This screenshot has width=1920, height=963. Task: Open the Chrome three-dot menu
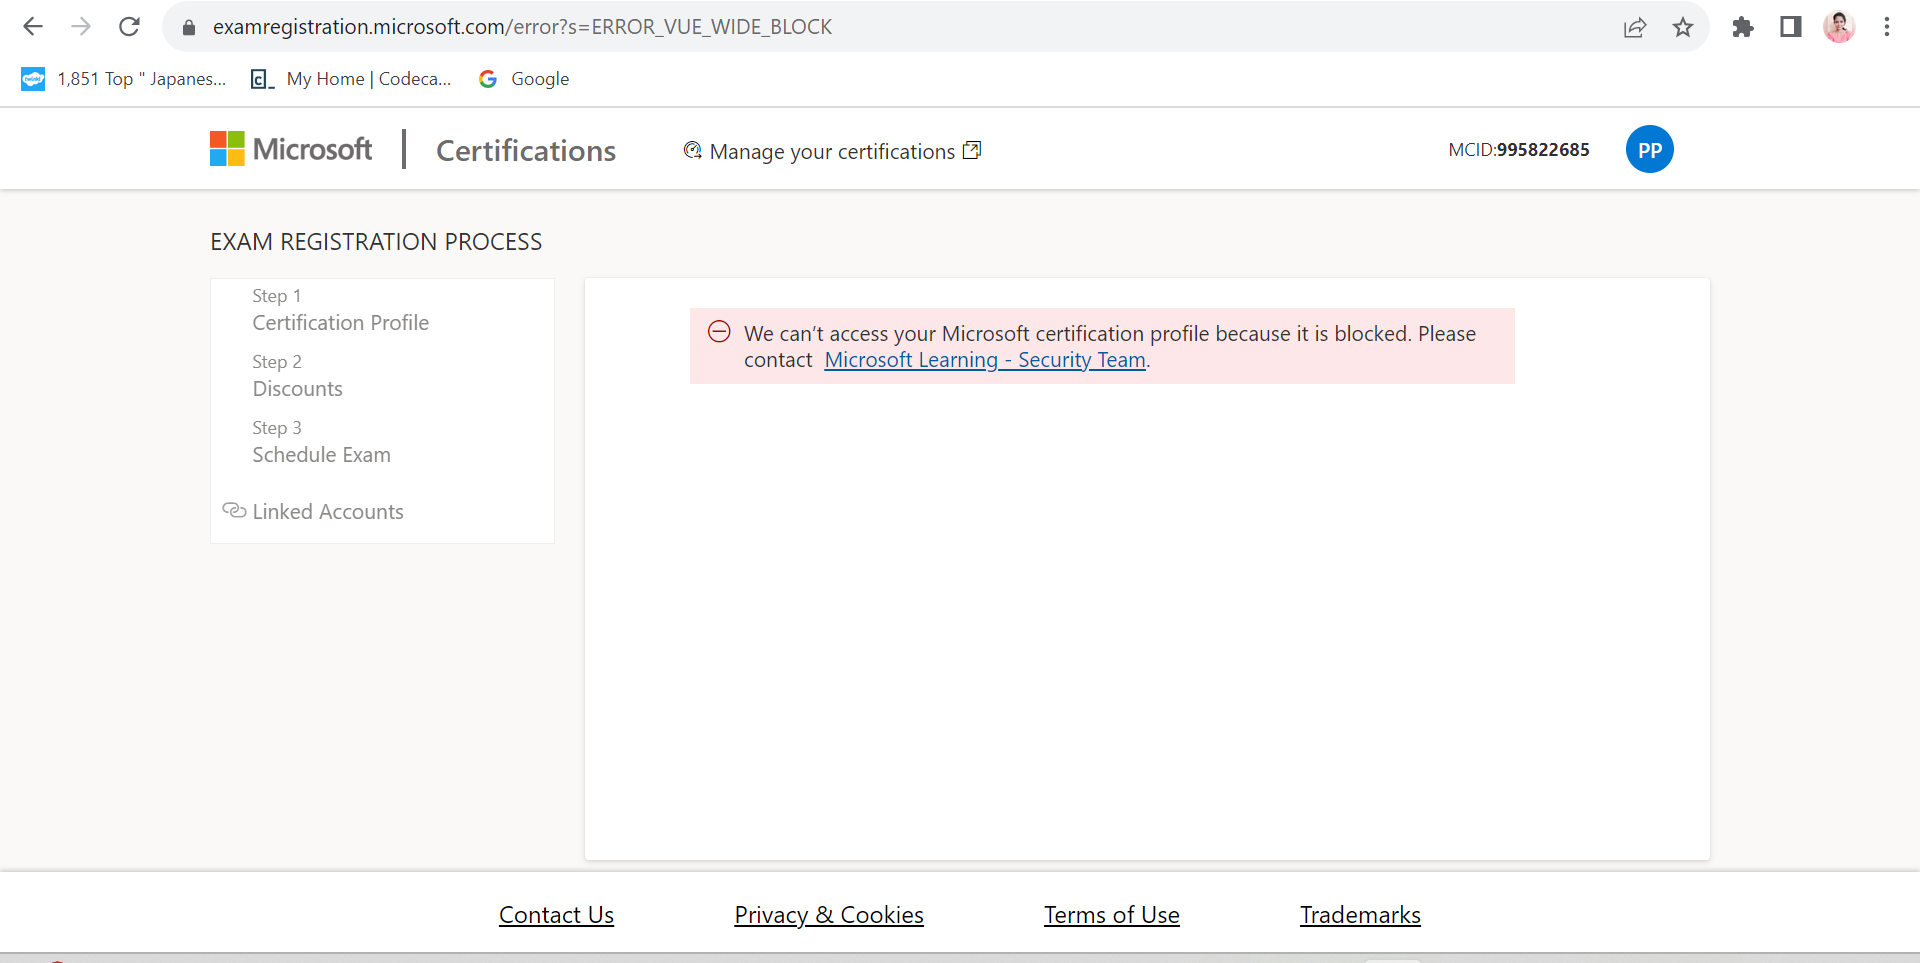point(1887,27)
